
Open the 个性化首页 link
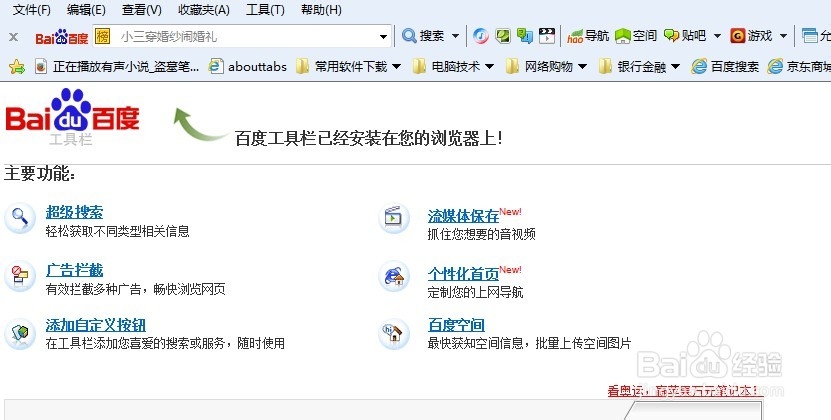click(x=463, y=274)
